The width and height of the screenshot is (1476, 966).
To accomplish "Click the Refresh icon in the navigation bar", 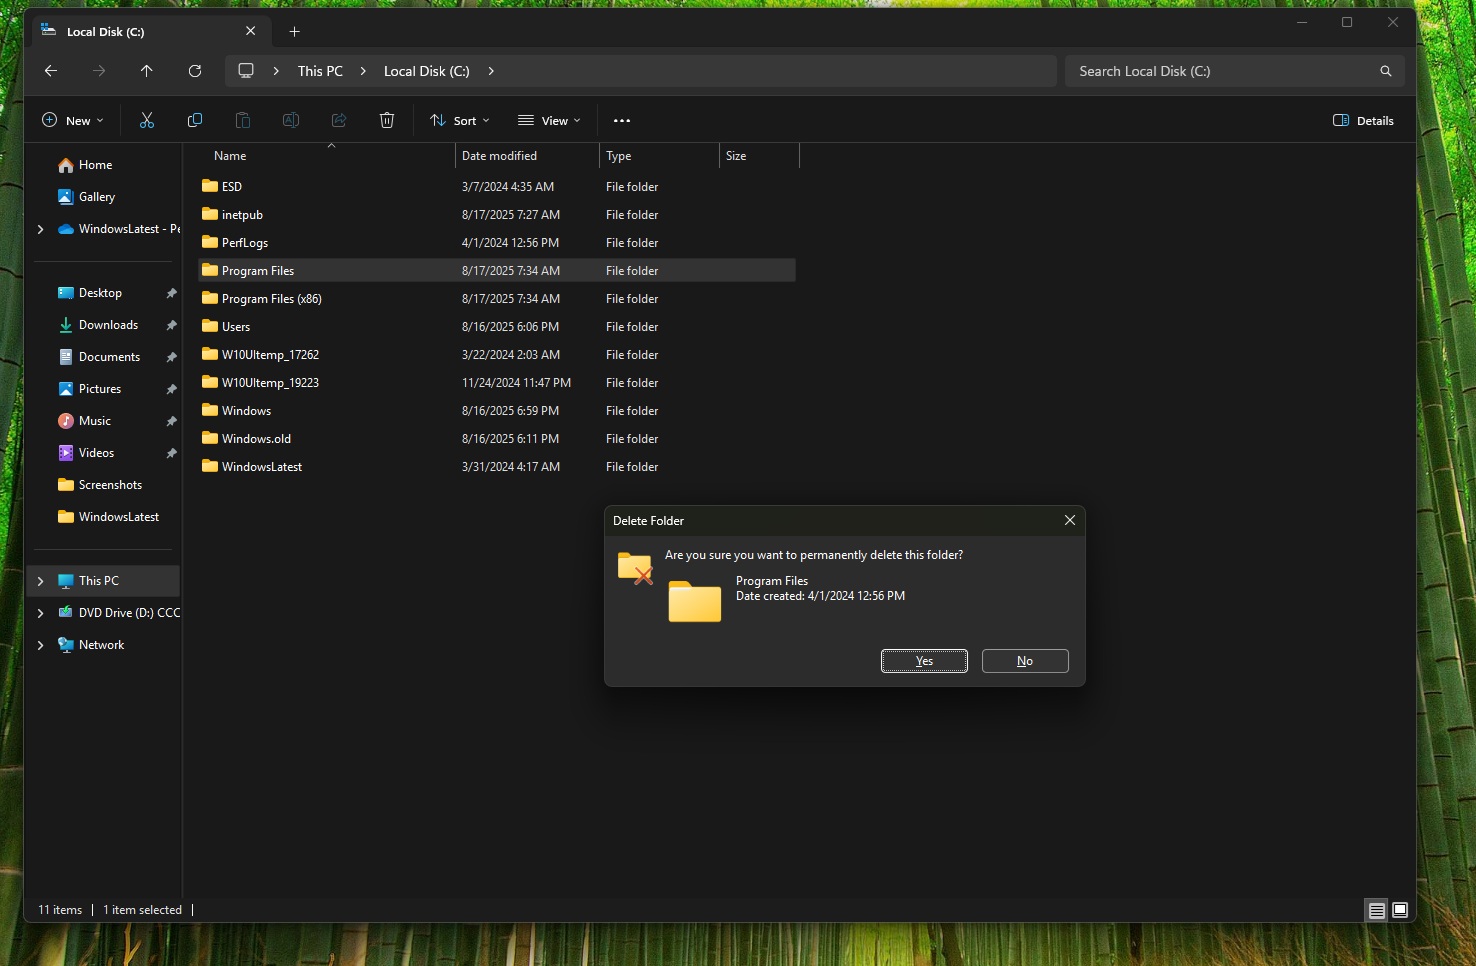I will tap(195, 70).
